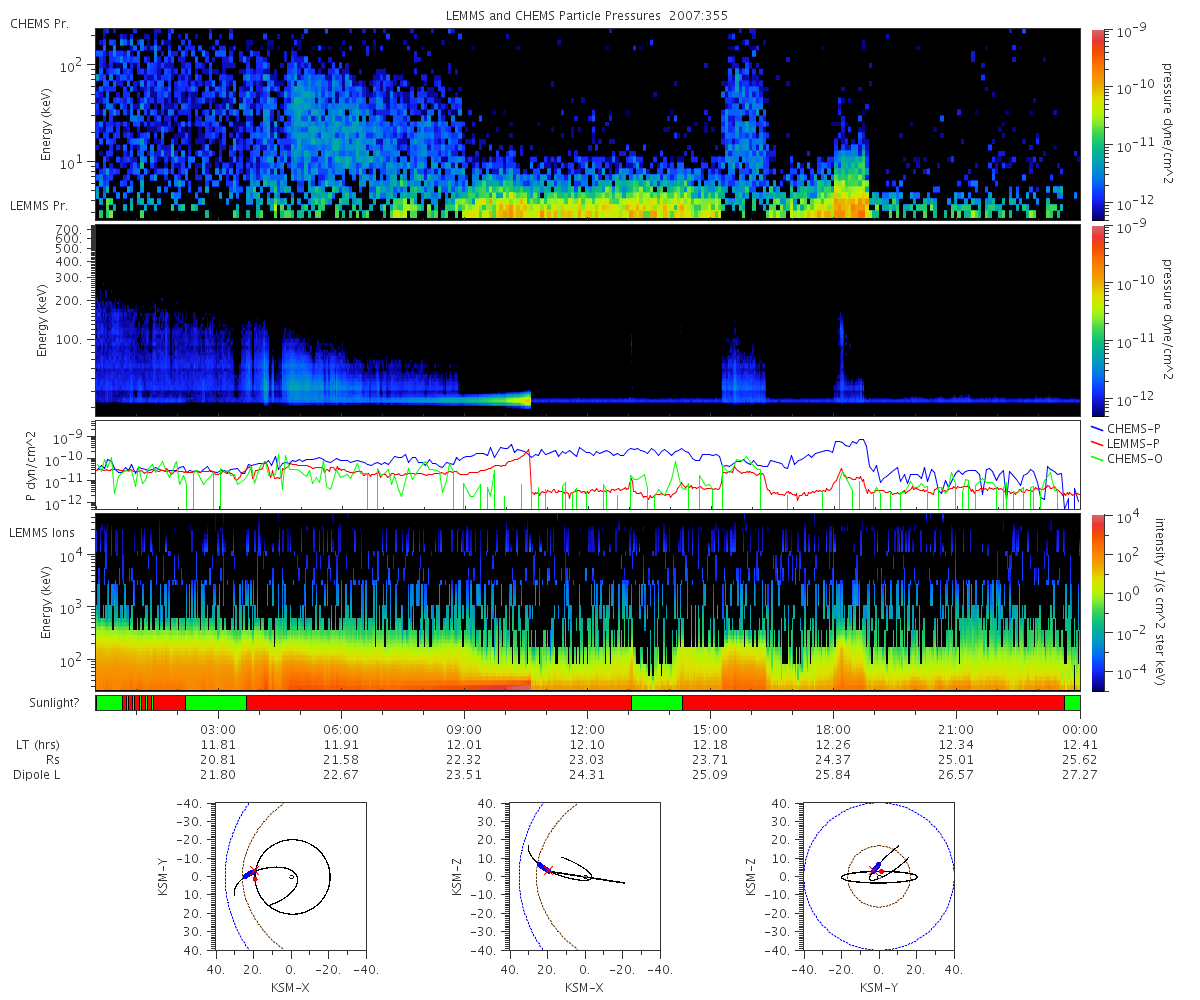Click the LT value 12.26
The image size is (1200, 1000).
click(x=833, y=745)
